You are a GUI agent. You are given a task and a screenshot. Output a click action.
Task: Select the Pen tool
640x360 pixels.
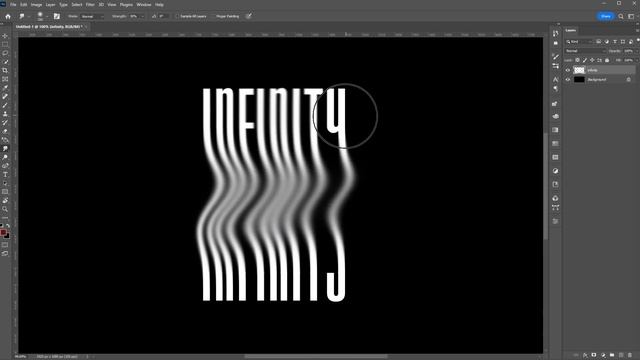point(5,166)
